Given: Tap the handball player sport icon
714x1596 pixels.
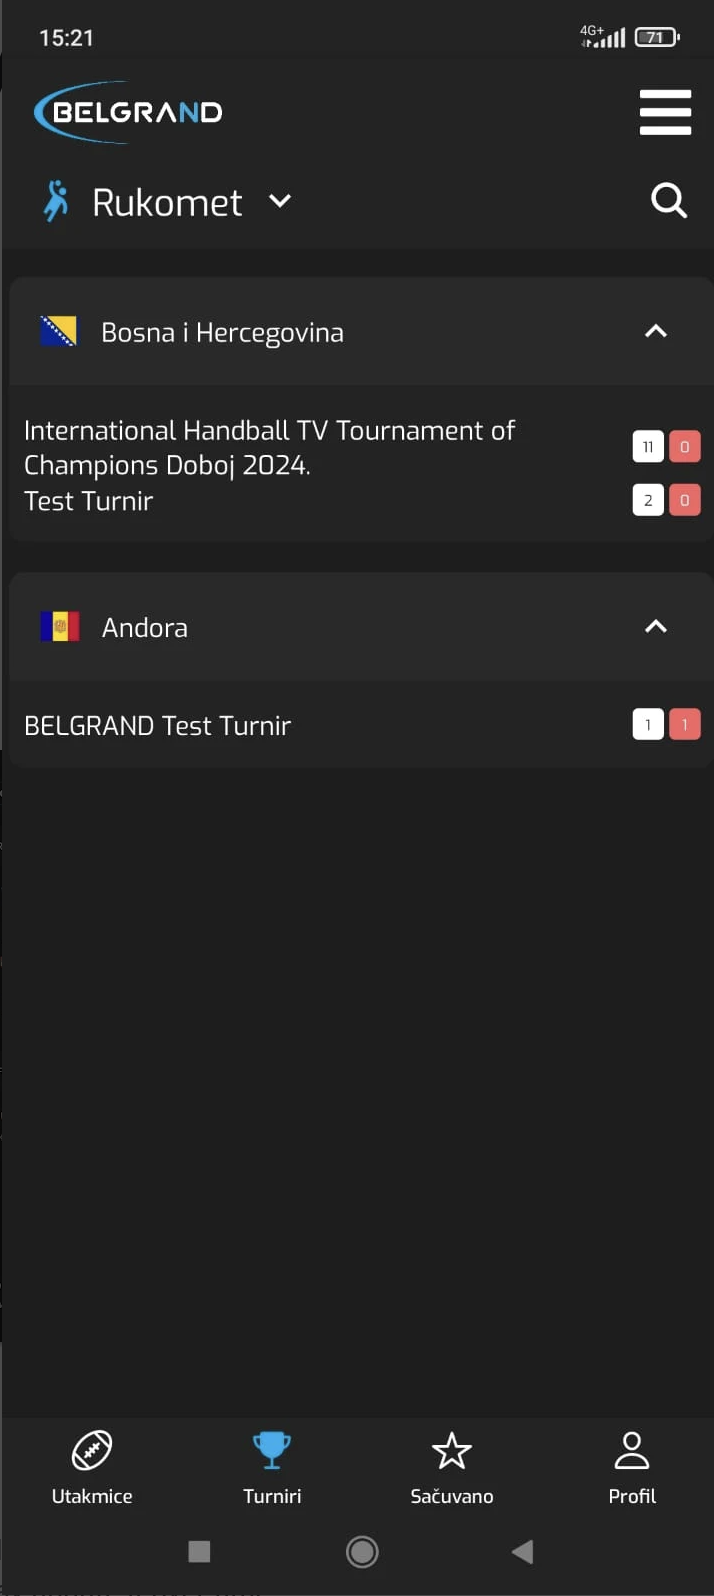Looking at the screenshot, I should pyautogui.click(x=57, y=201).
